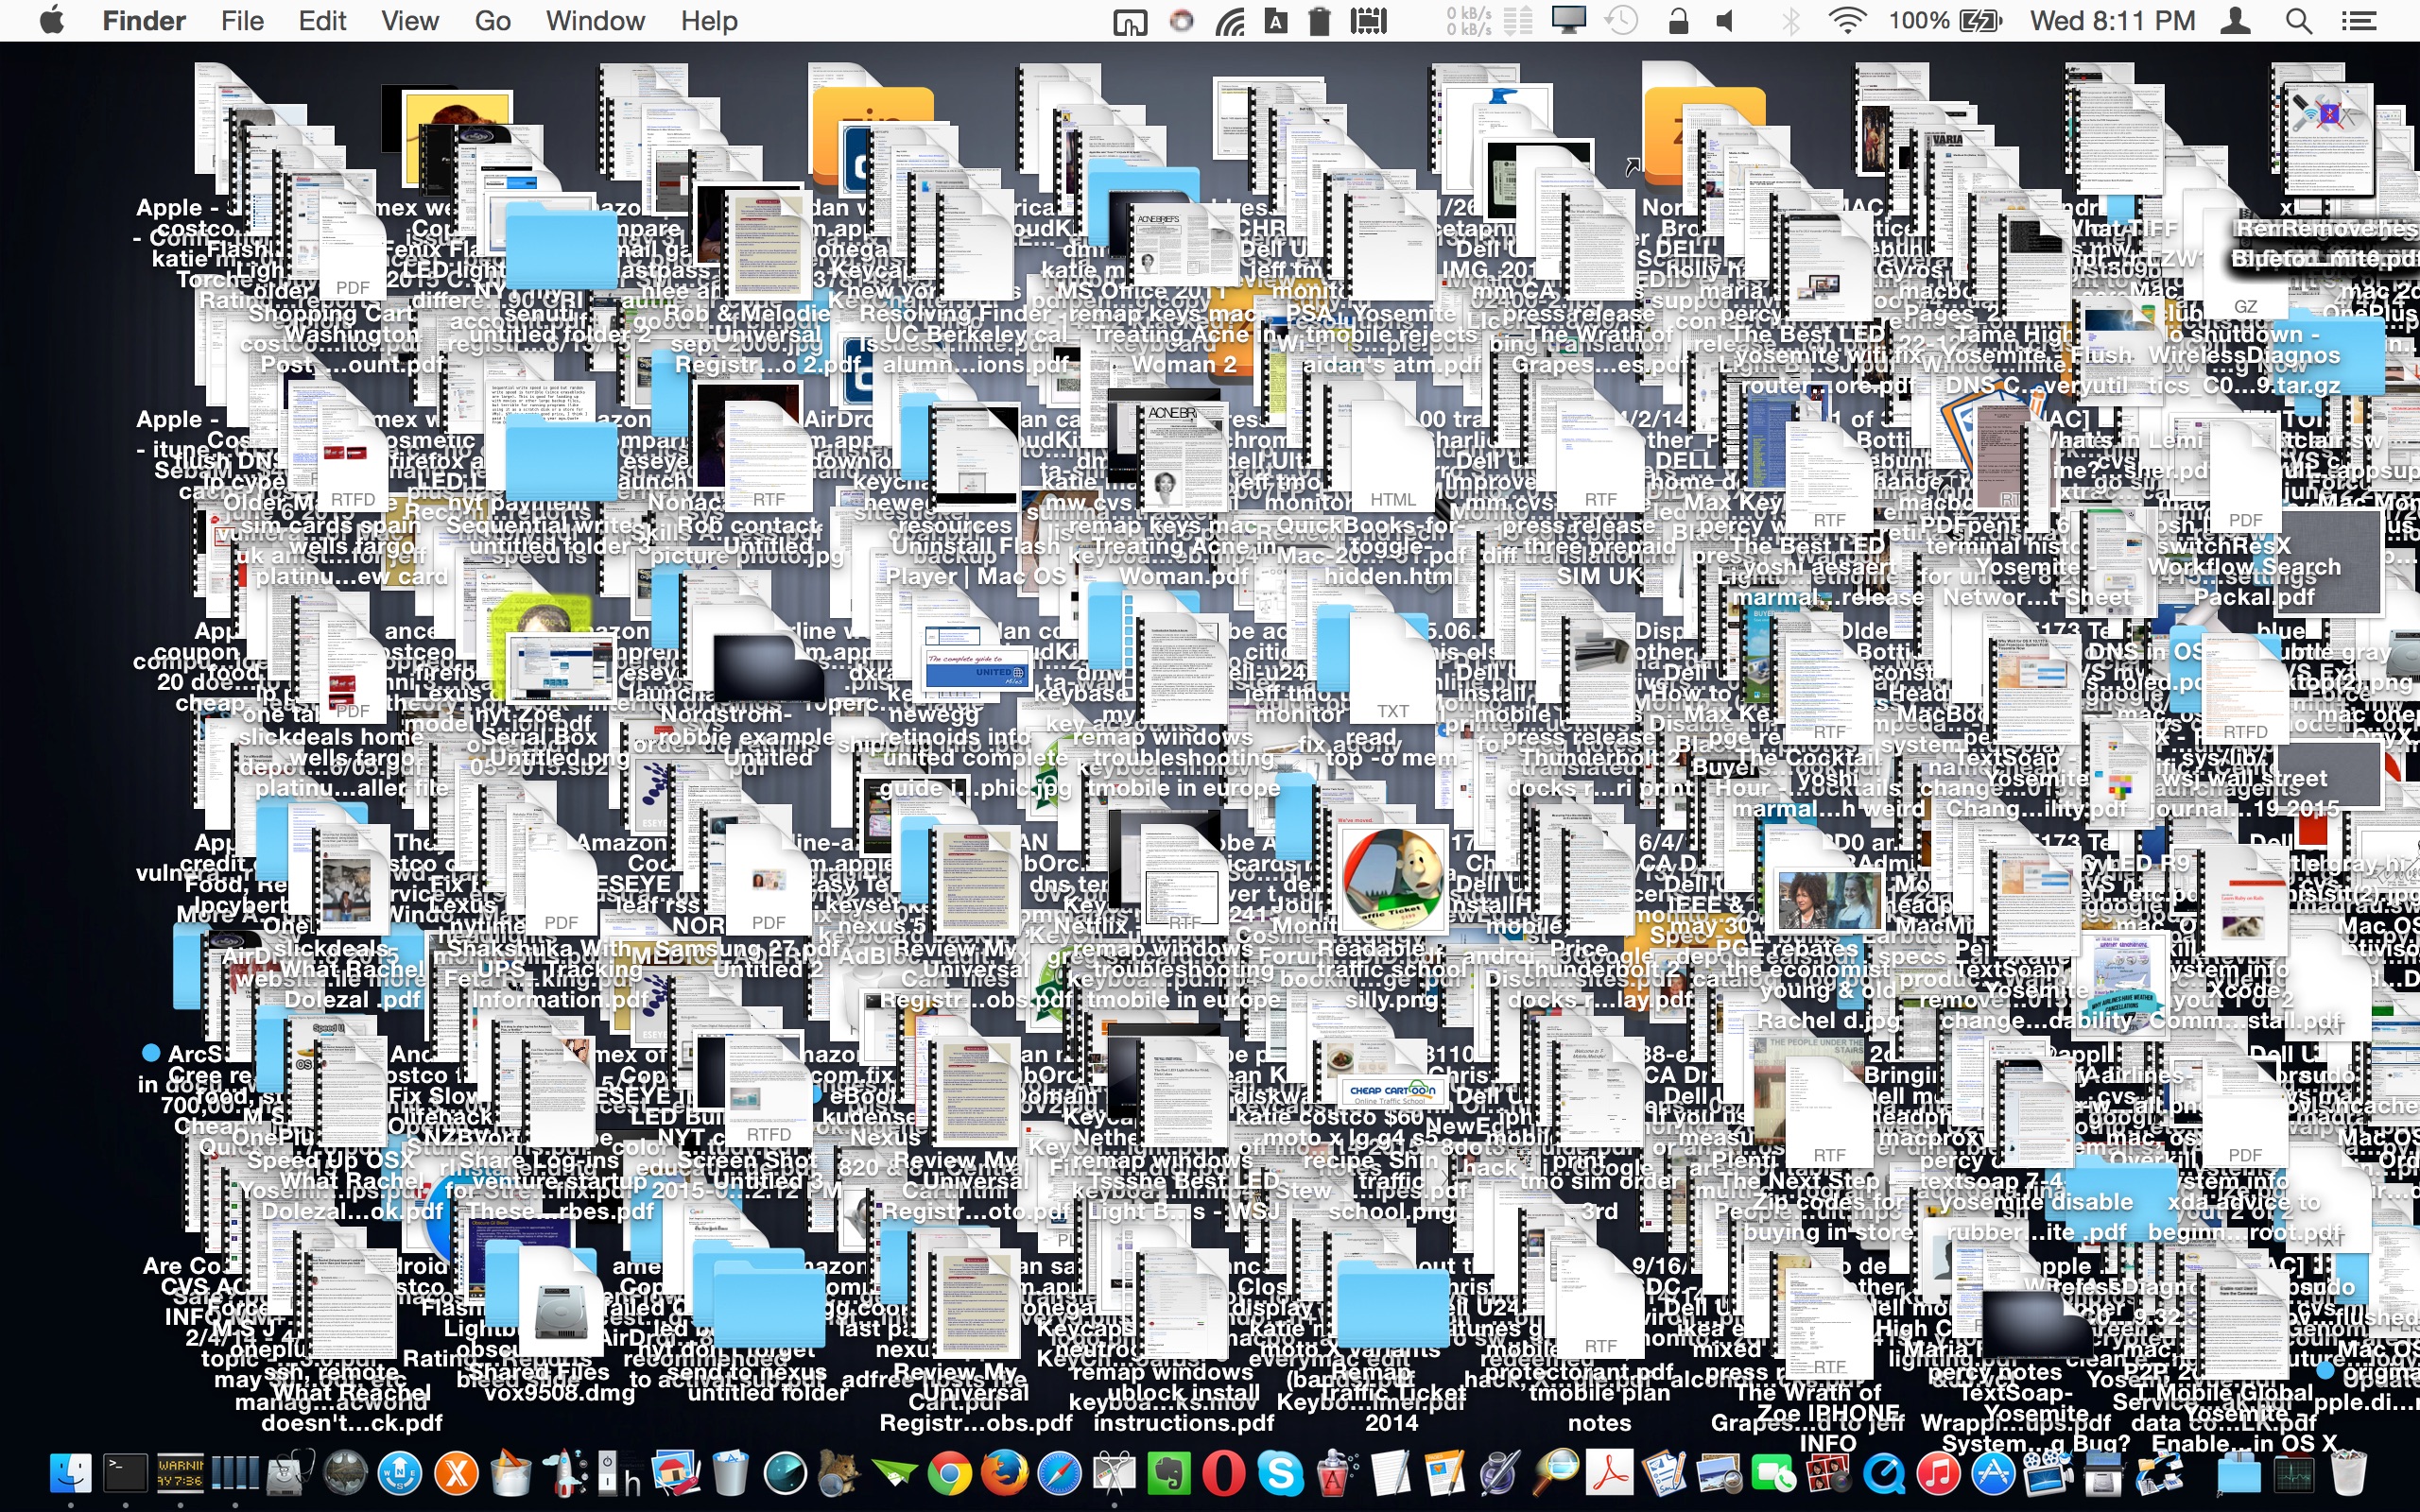Open the Apple menu
The image size is (2420, 1512).
pos(52,20)
